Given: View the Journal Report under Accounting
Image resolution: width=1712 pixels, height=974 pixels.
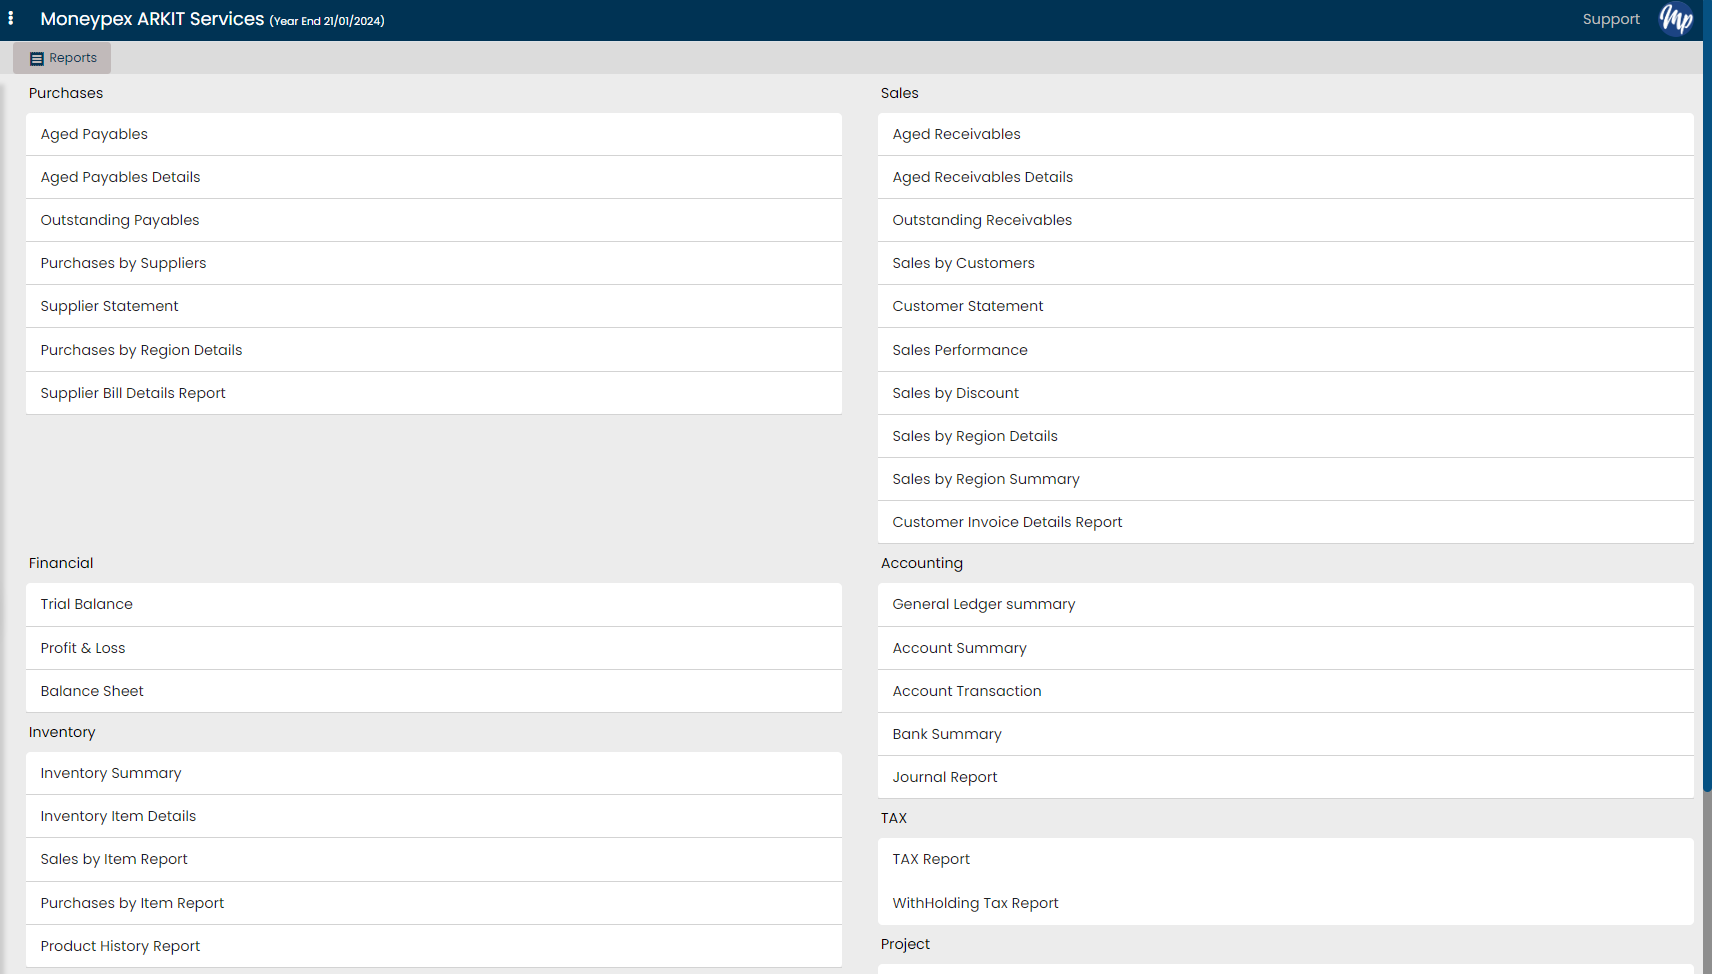Looking at the screenshot, I should pyautogui.click(x=944, y=777).
